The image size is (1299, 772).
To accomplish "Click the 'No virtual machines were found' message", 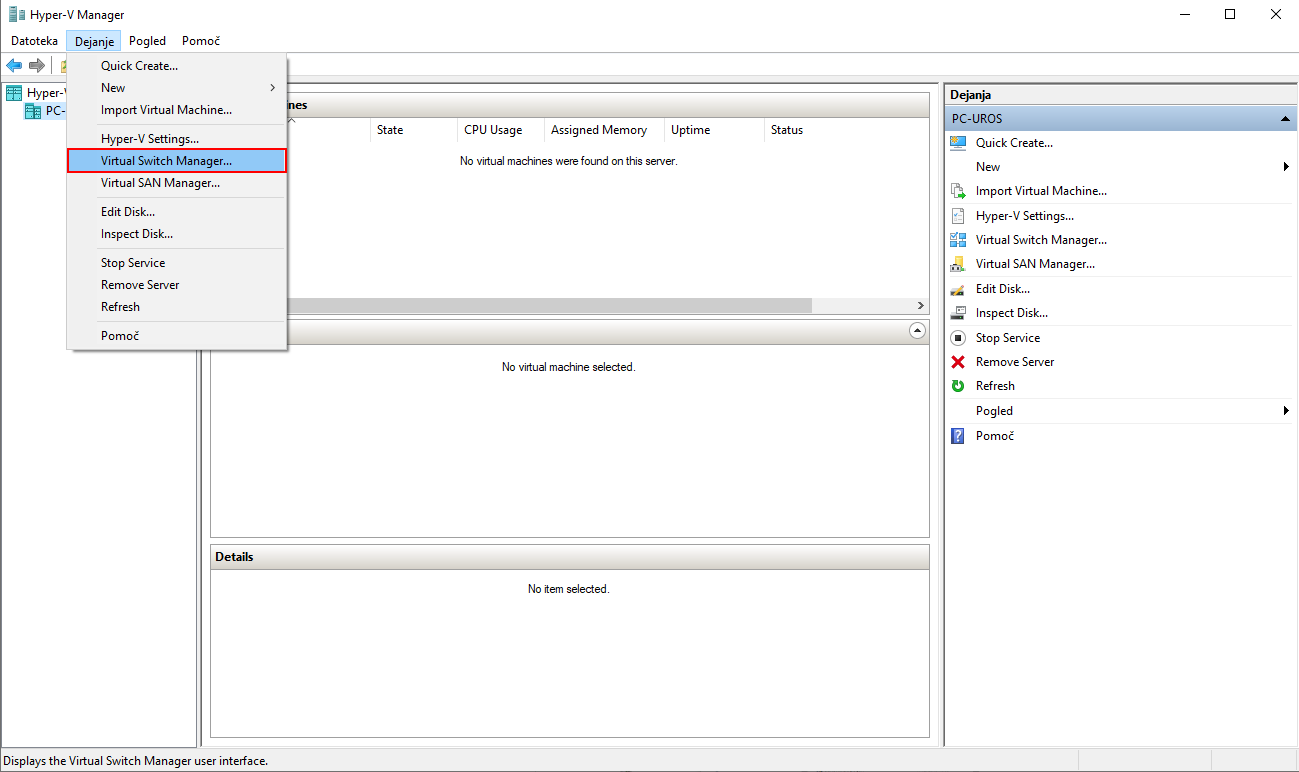I will [568, 161].
